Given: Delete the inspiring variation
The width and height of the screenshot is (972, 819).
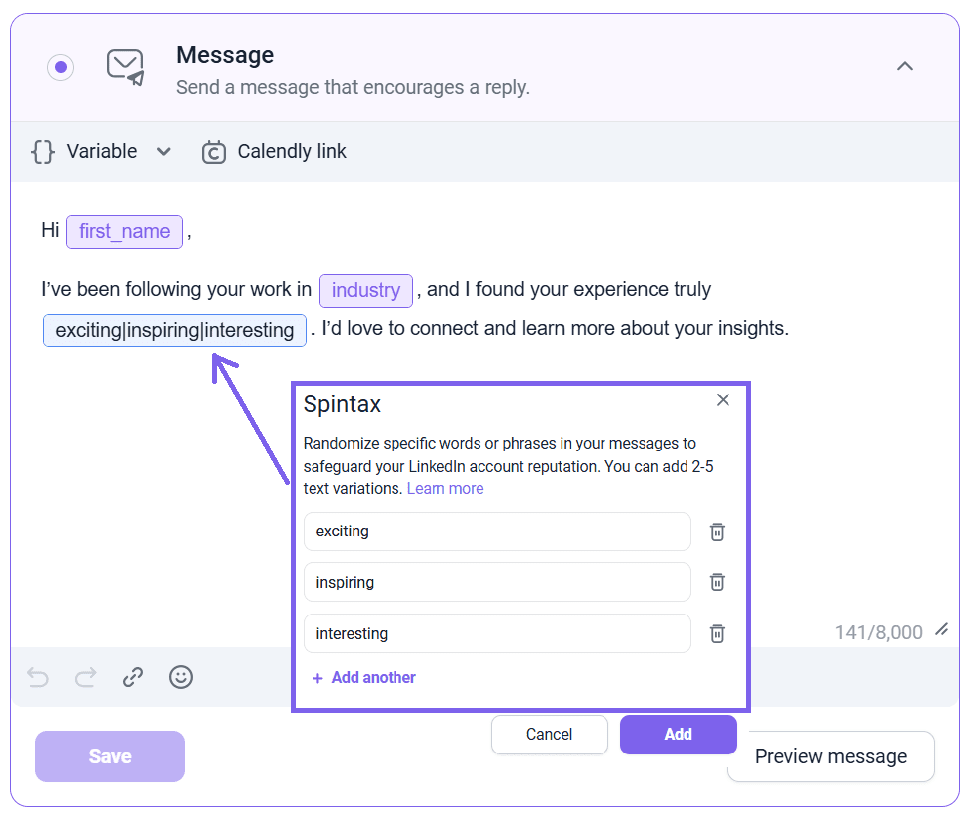Looking at the screenshot, I should [x=717, y=582].
